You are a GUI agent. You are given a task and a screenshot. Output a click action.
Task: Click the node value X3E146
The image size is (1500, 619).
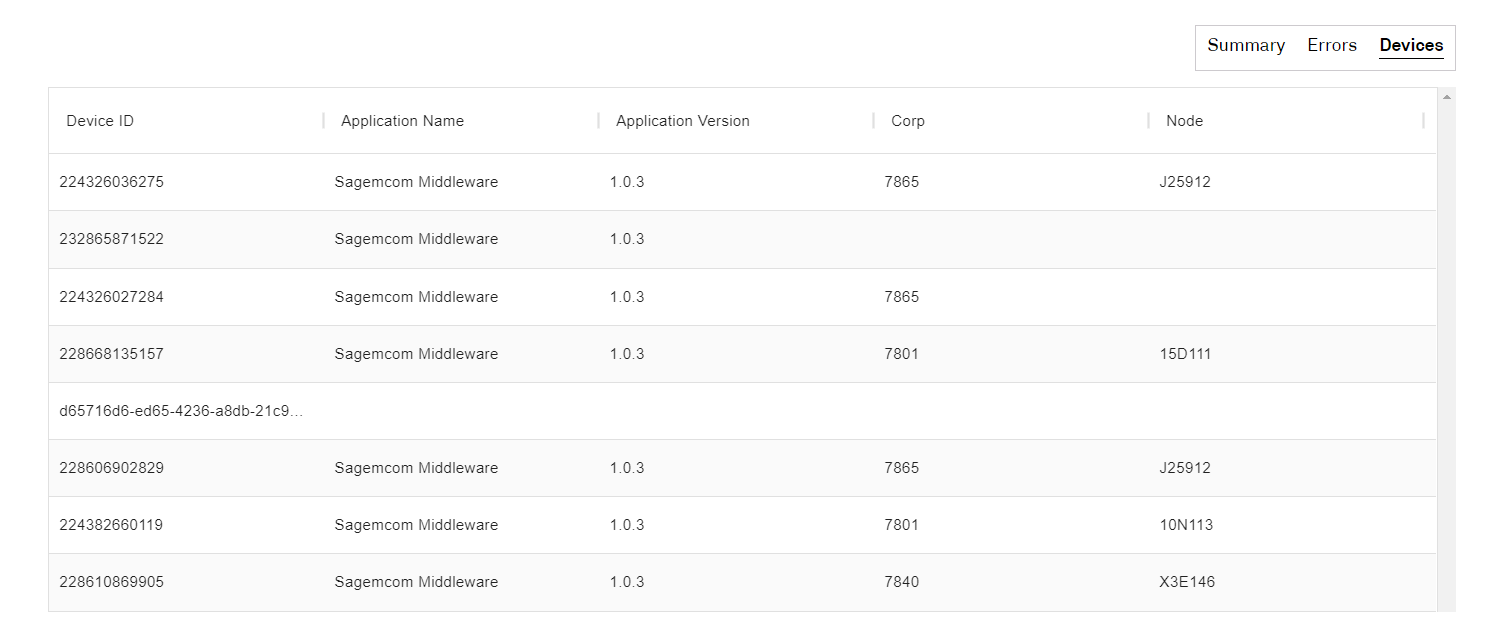1187,582
